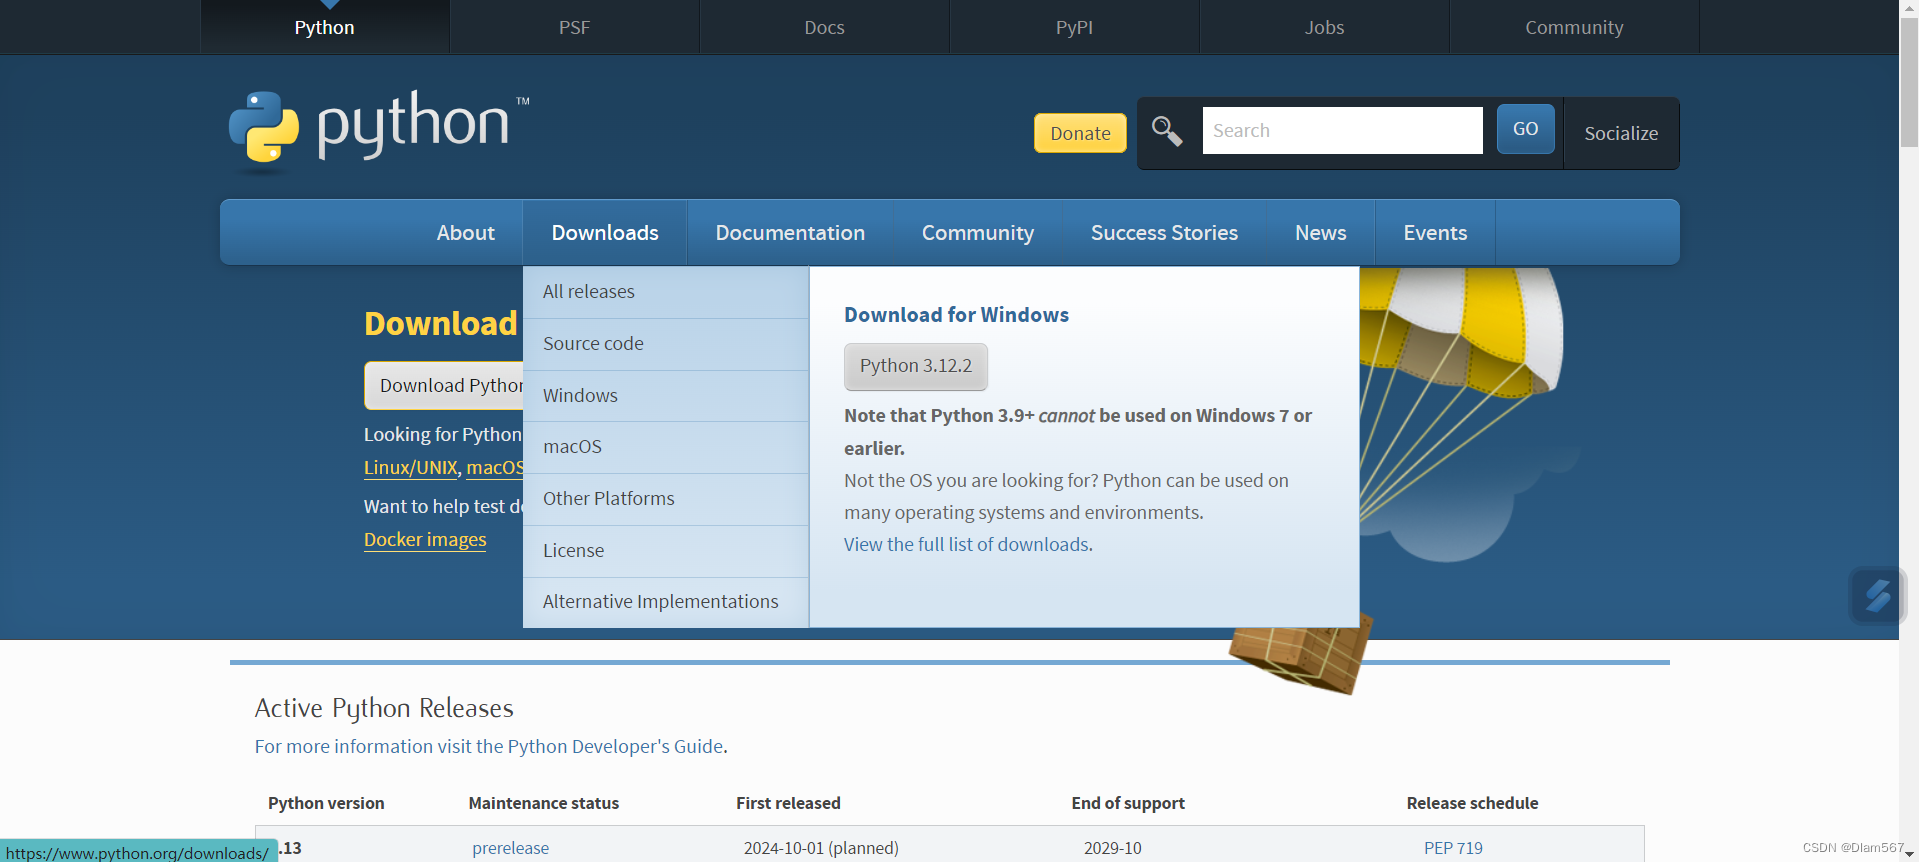This screenshot has width=1919, height=862.
Task: Focus the Search input field
Action: point(1342,130)
